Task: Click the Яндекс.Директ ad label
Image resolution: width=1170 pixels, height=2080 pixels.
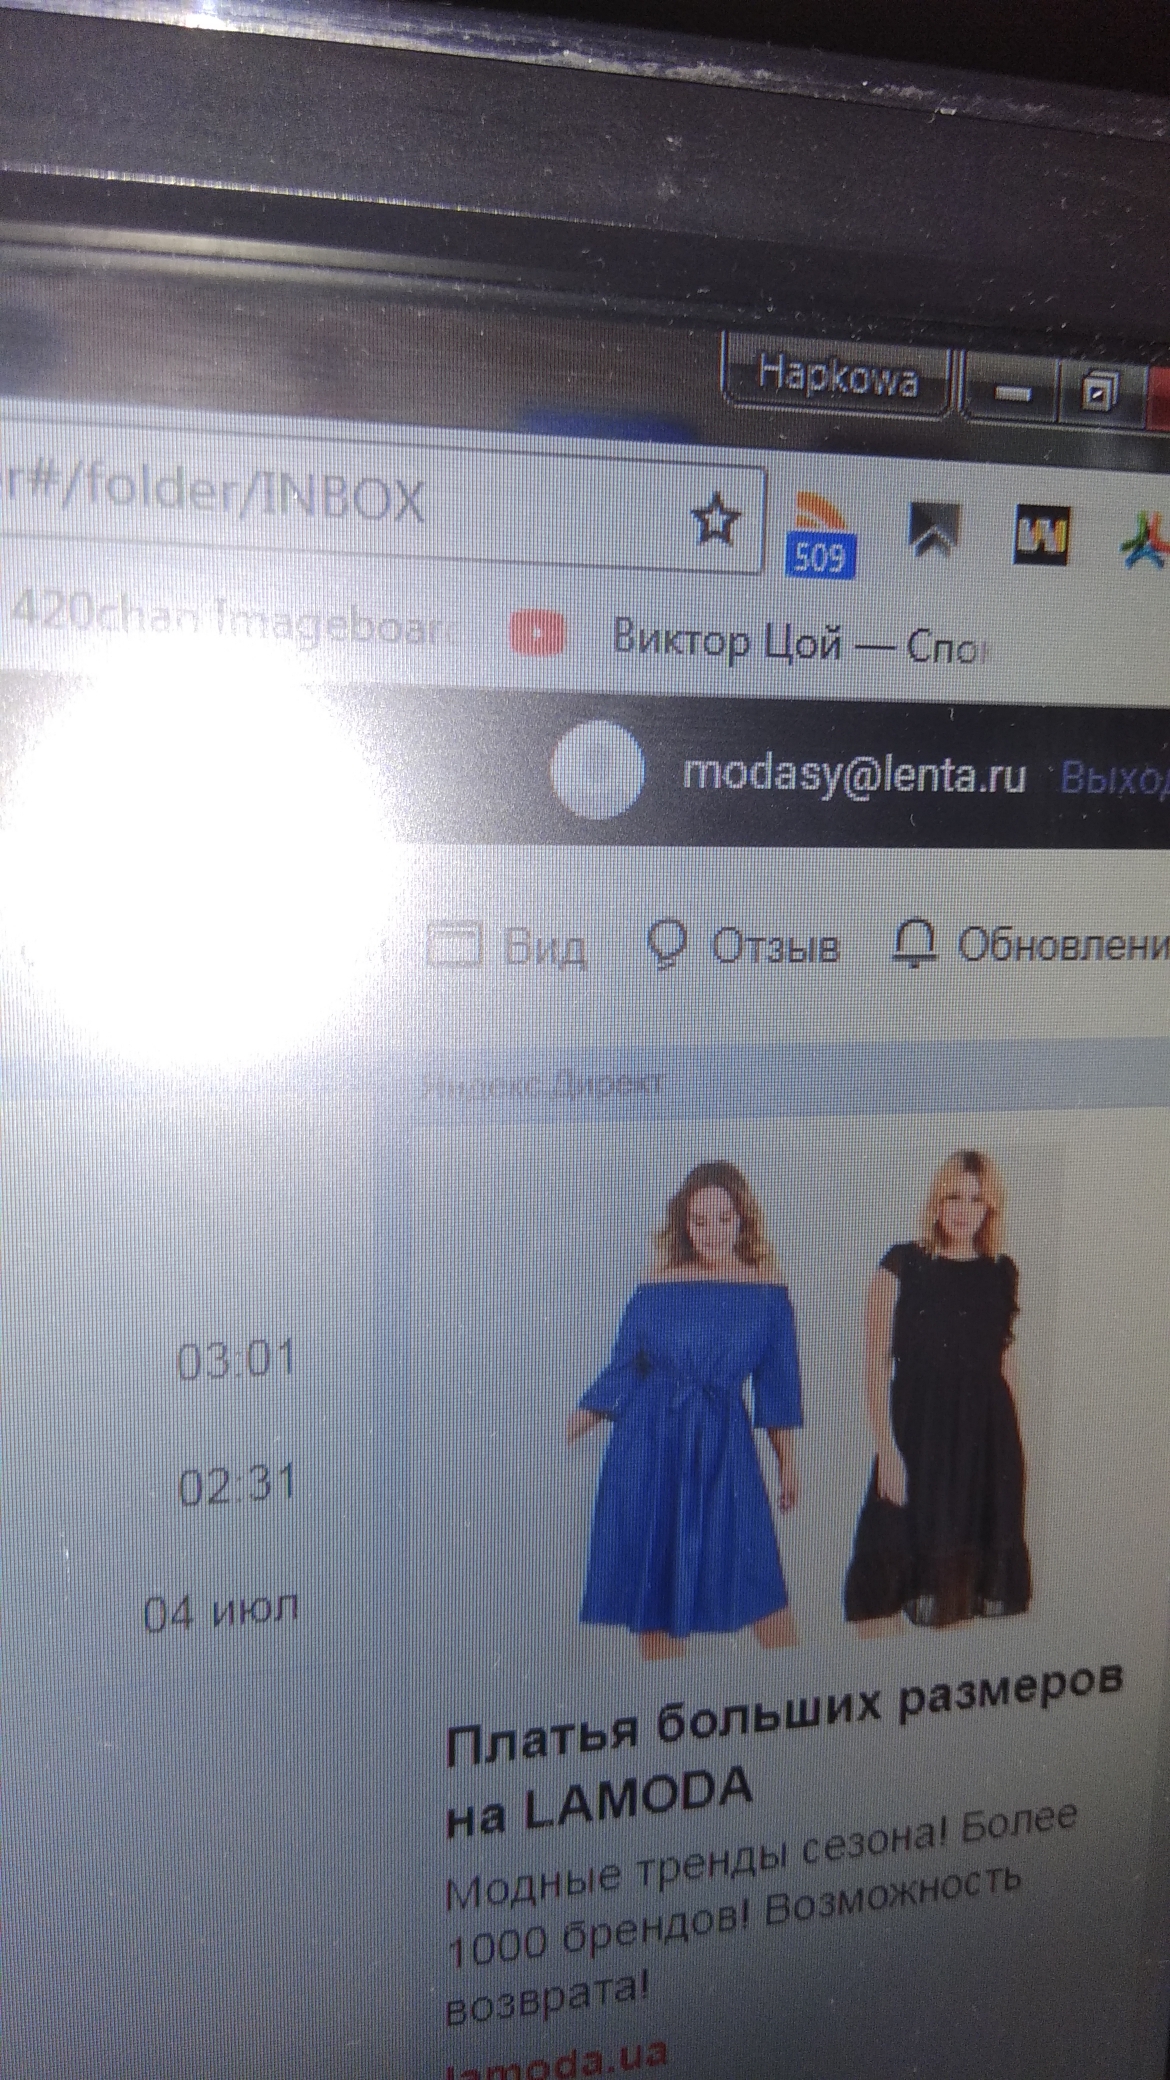Action: click(541, 1084)
